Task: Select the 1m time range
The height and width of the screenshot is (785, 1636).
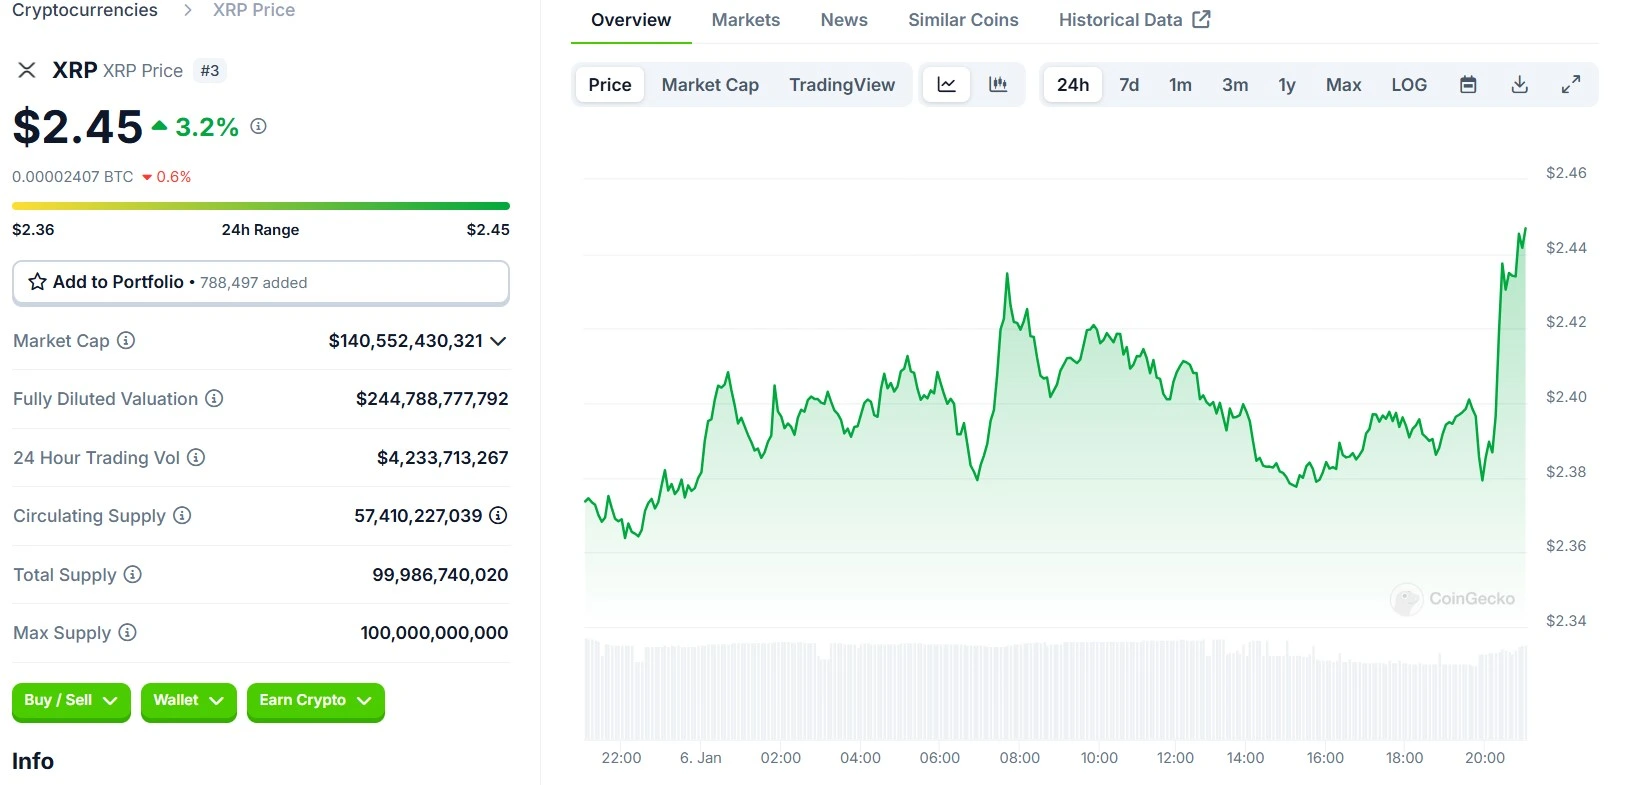Action: [1180, 85]
